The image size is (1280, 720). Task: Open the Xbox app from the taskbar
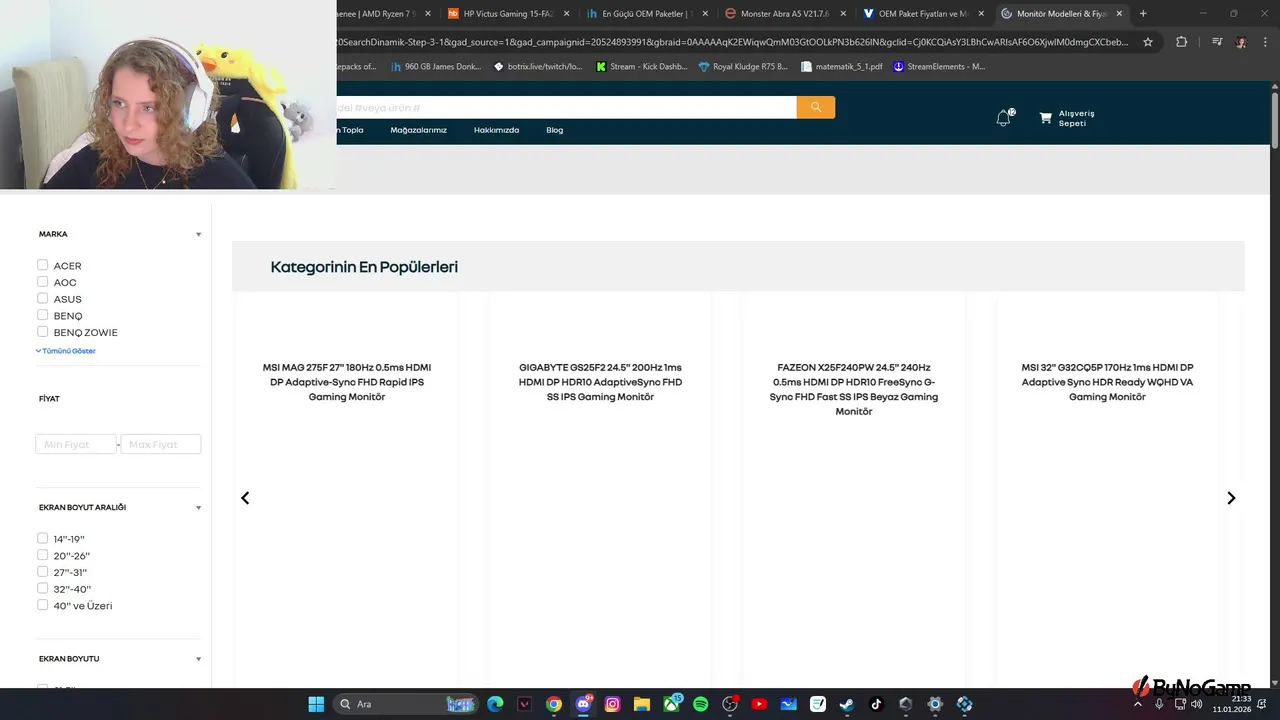click(671, 704)
